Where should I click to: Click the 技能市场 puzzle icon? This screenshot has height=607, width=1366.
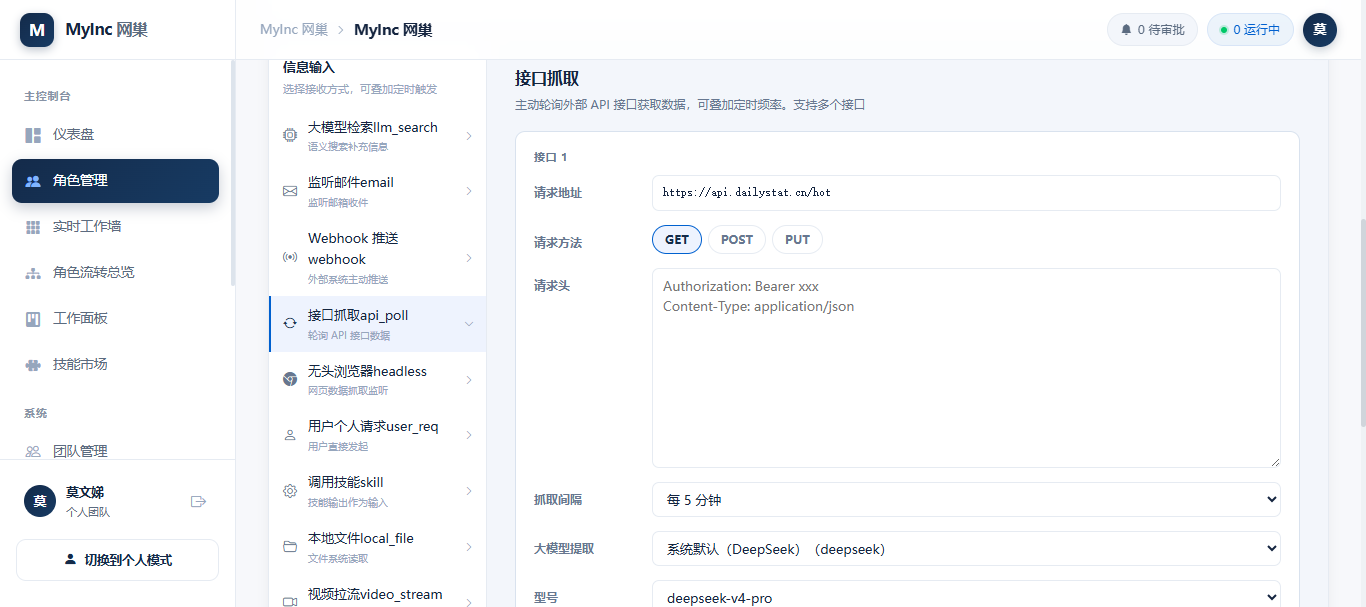coord(33,365)
